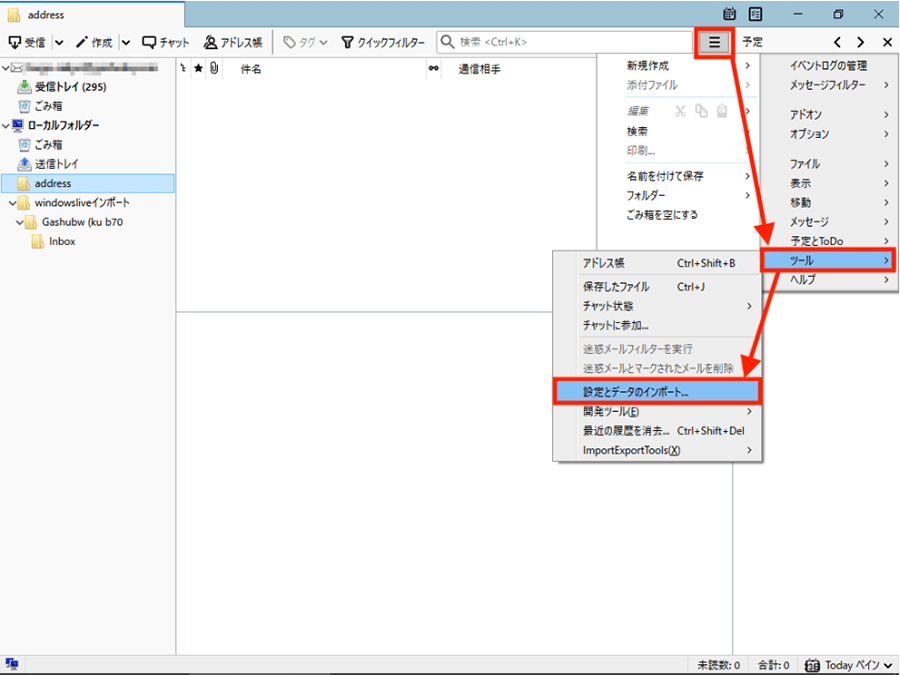Choose アドレス帳 Ctrl+Shift+B in tools menu
Image resolution: width=900 pixels, height=675 pixels.
coord(657,263)
